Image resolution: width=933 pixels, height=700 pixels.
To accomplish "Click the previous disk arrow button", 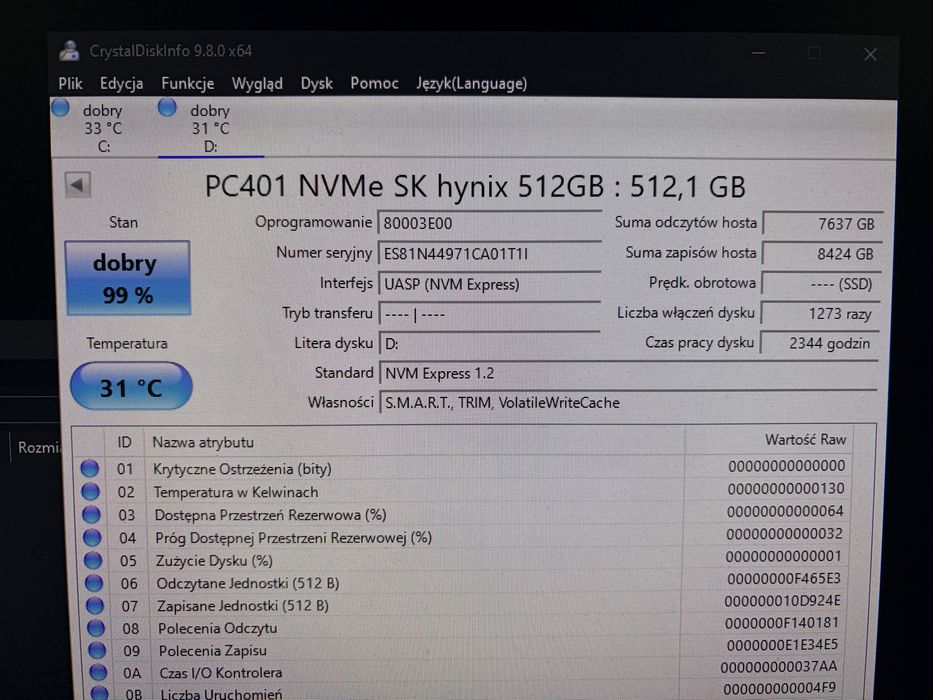I will tap(78, 185).
